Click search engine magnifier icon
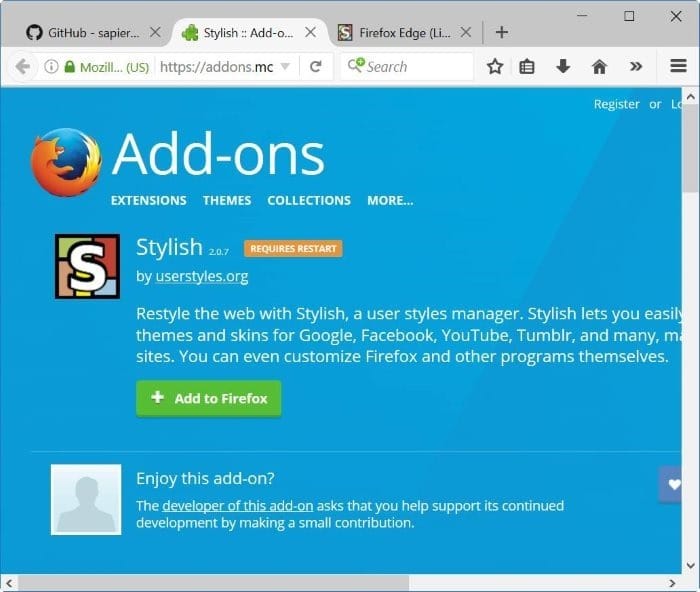This screenshot has width=700, height=592. (x=356, y=65)
